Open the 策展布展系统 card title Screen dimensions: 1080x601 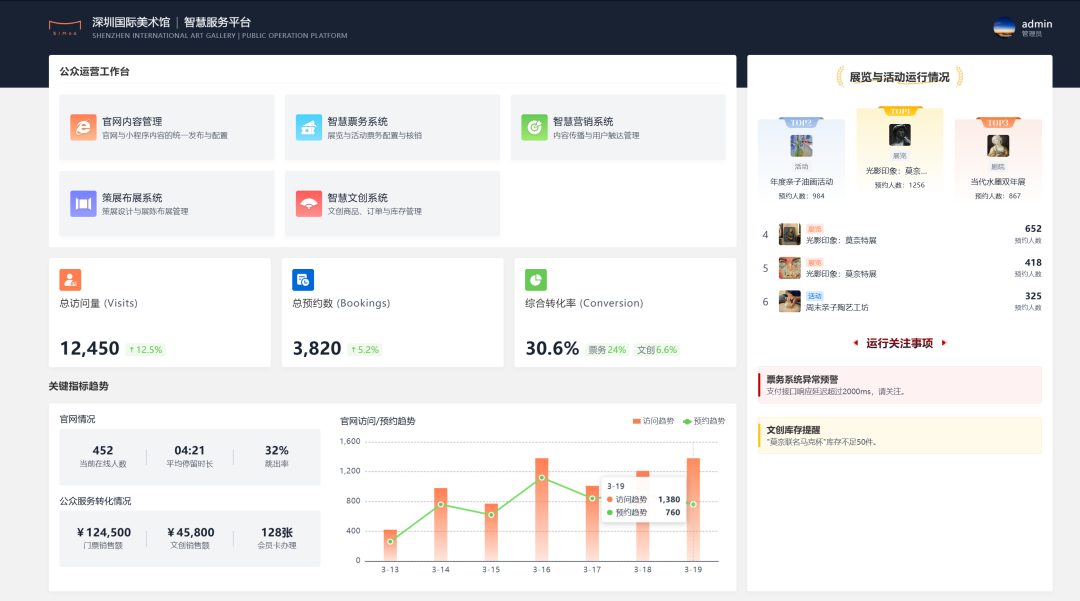coord(132,198)
